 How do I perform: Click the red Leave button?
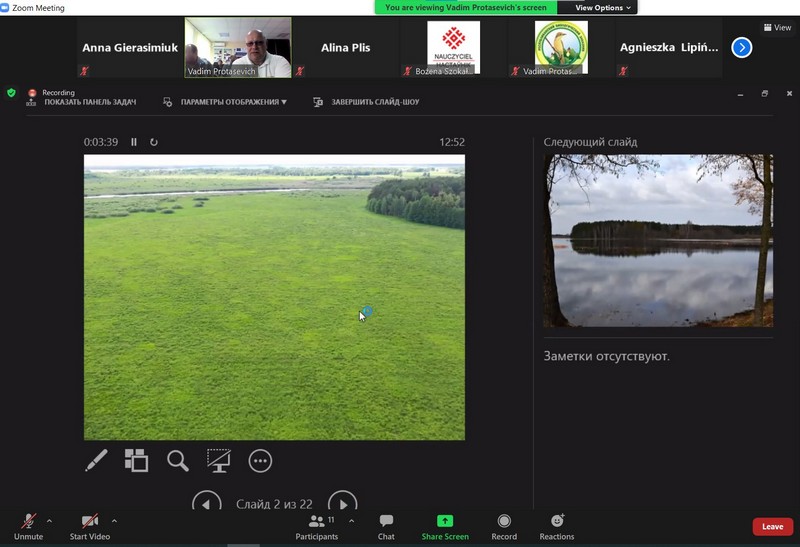pos(772,527)
